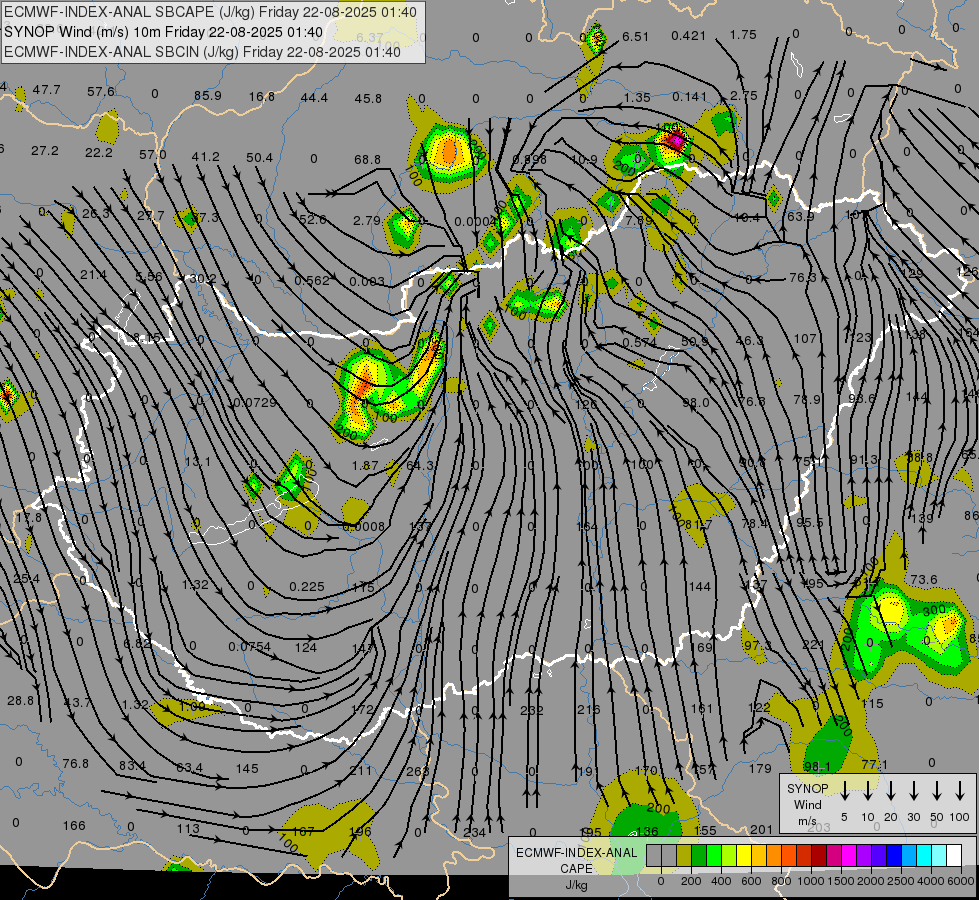Pick the dark red swatch at 1000
Image resolution: width=979 pixels, height=900 pixels.
pyautogui.click(x=819, y=856)
